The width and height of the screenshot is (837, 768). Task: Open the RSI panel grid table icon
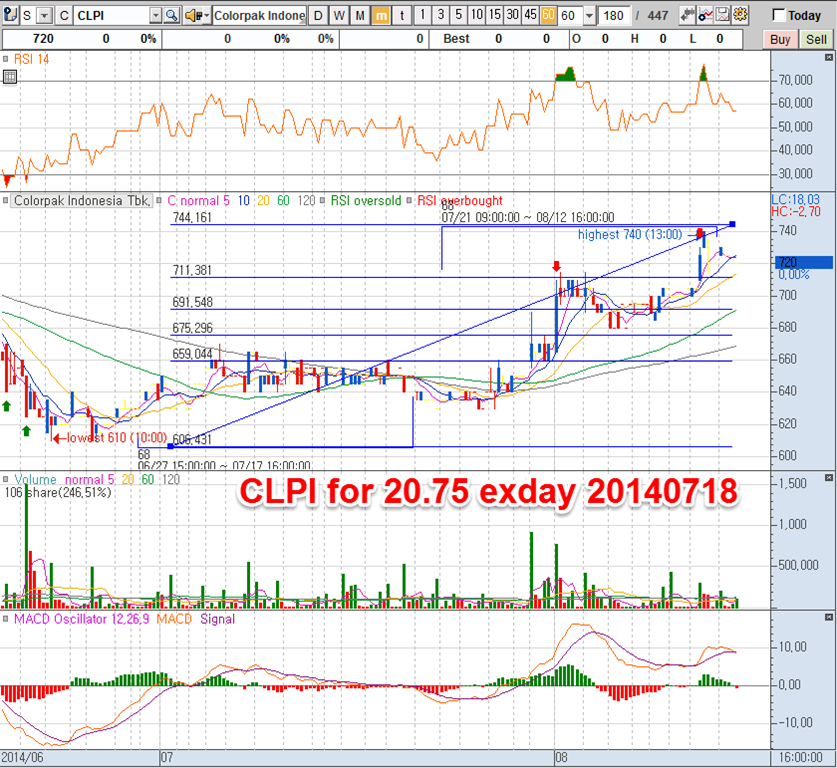click(x=10, y=77)
